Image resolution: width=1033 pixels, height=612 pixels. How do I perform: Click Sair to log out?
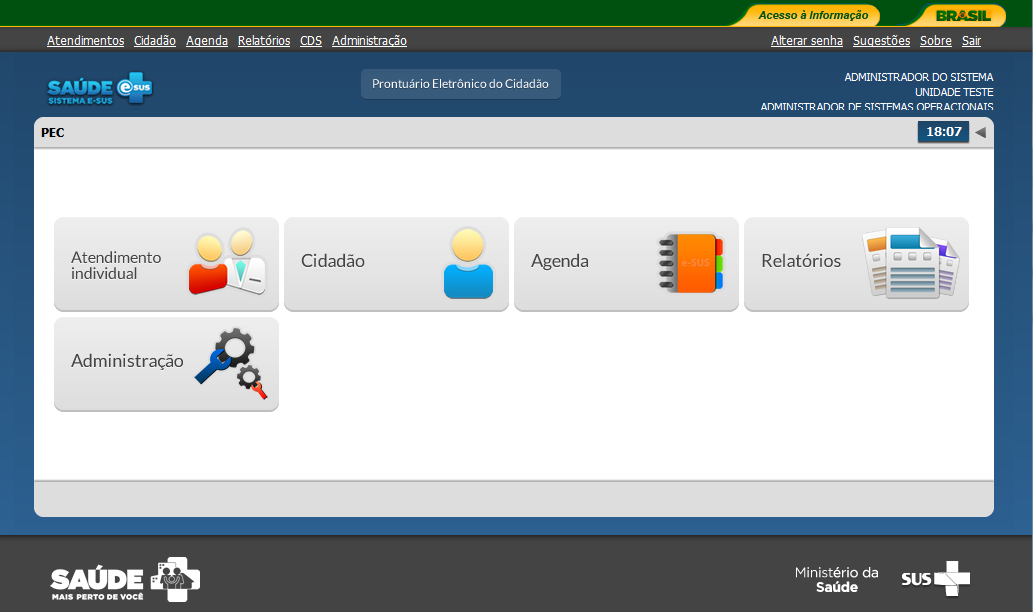click(971, 41)
